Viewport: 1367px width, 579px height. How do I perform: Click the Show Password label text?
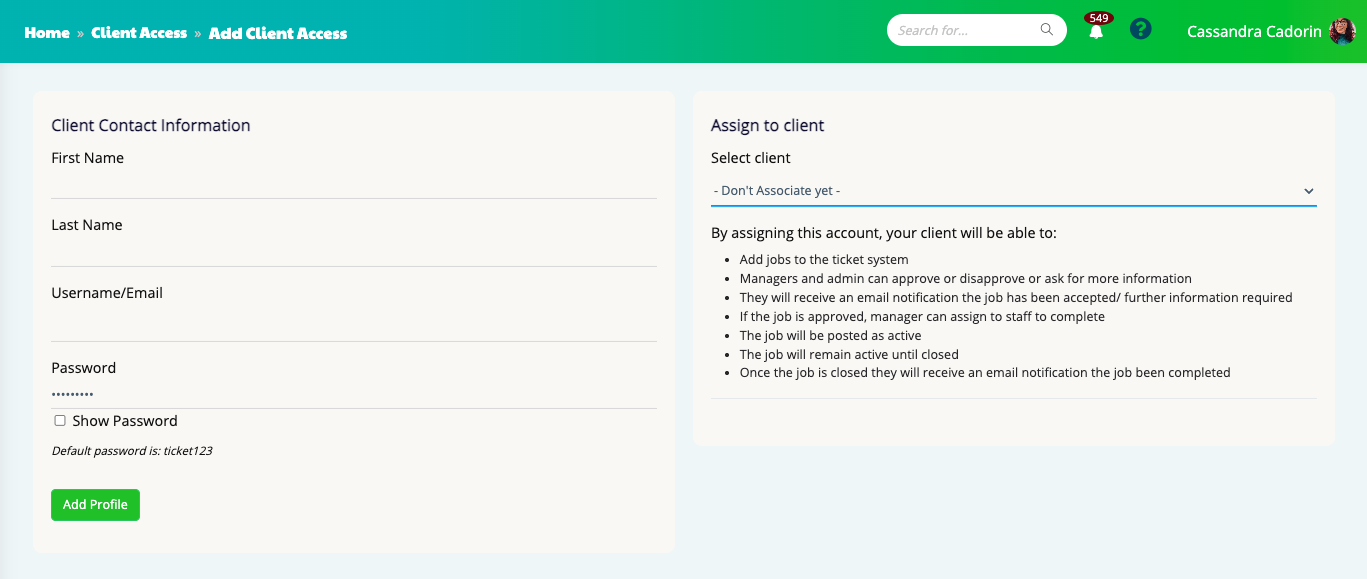click(x=125, y=421)
